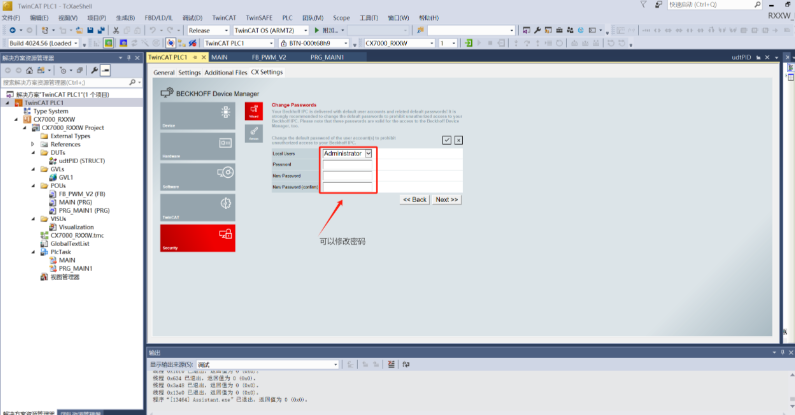The image size is (795, 415).
Task: Cancel password change with X button
Action: 458,140
